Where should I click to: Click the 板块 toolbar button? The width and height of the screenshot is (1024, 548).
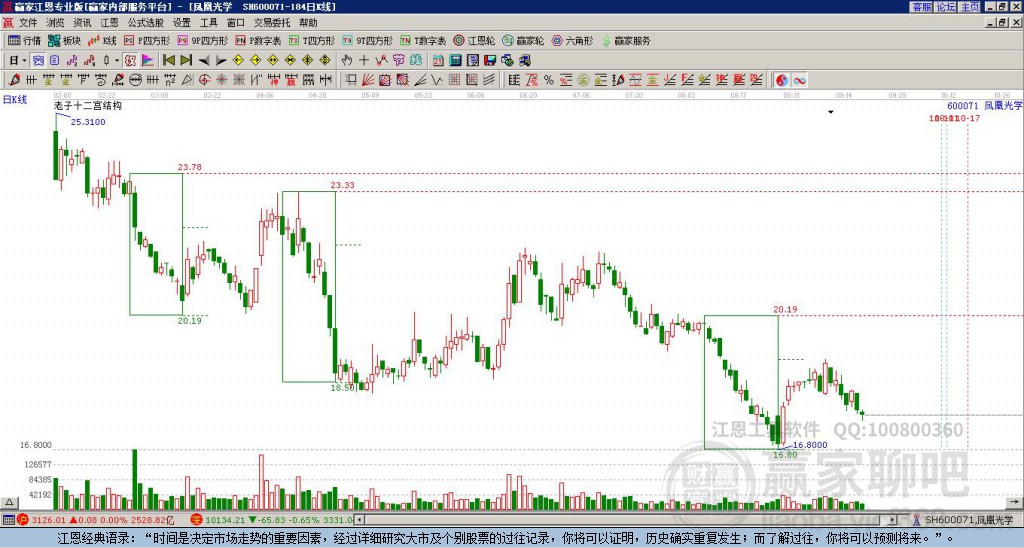tap(64, 40)
